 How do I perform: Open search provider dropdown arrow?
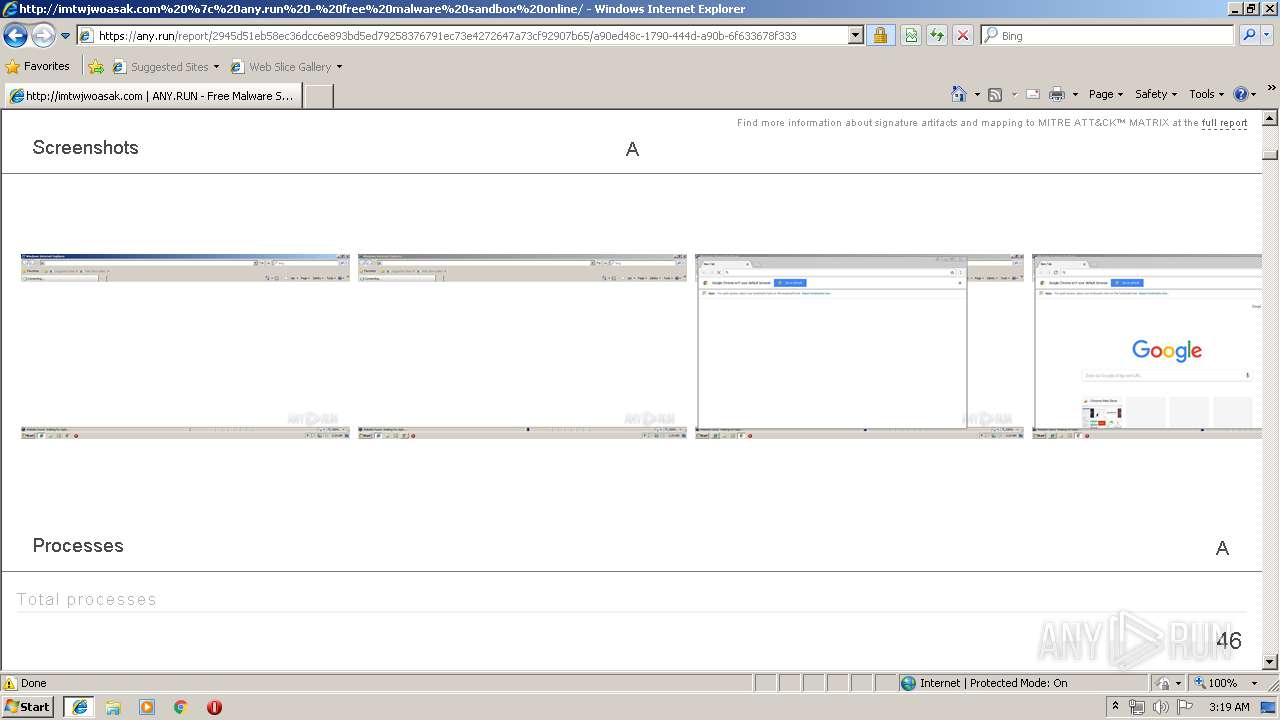click(x=1267, y=35)
